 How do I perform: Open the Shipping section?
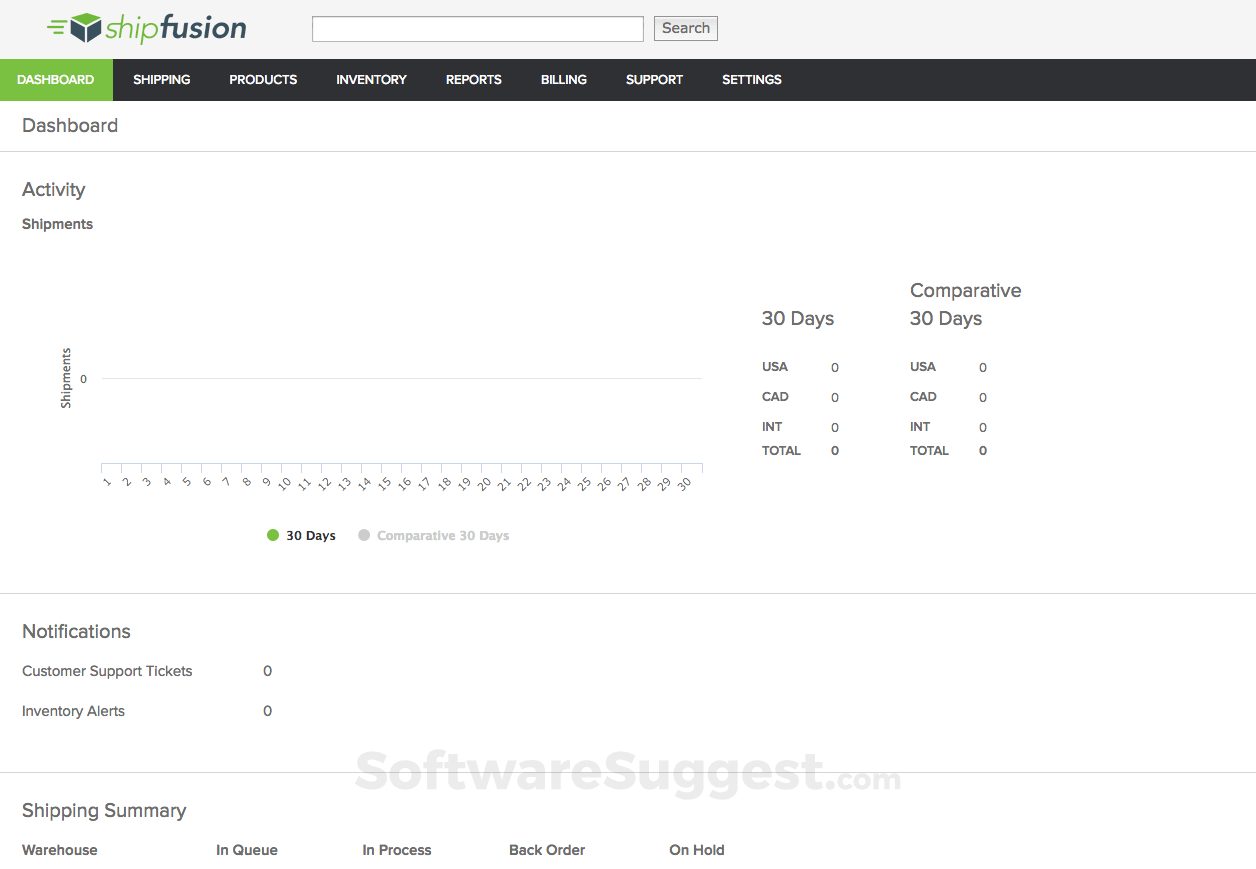tap(161, 79)
